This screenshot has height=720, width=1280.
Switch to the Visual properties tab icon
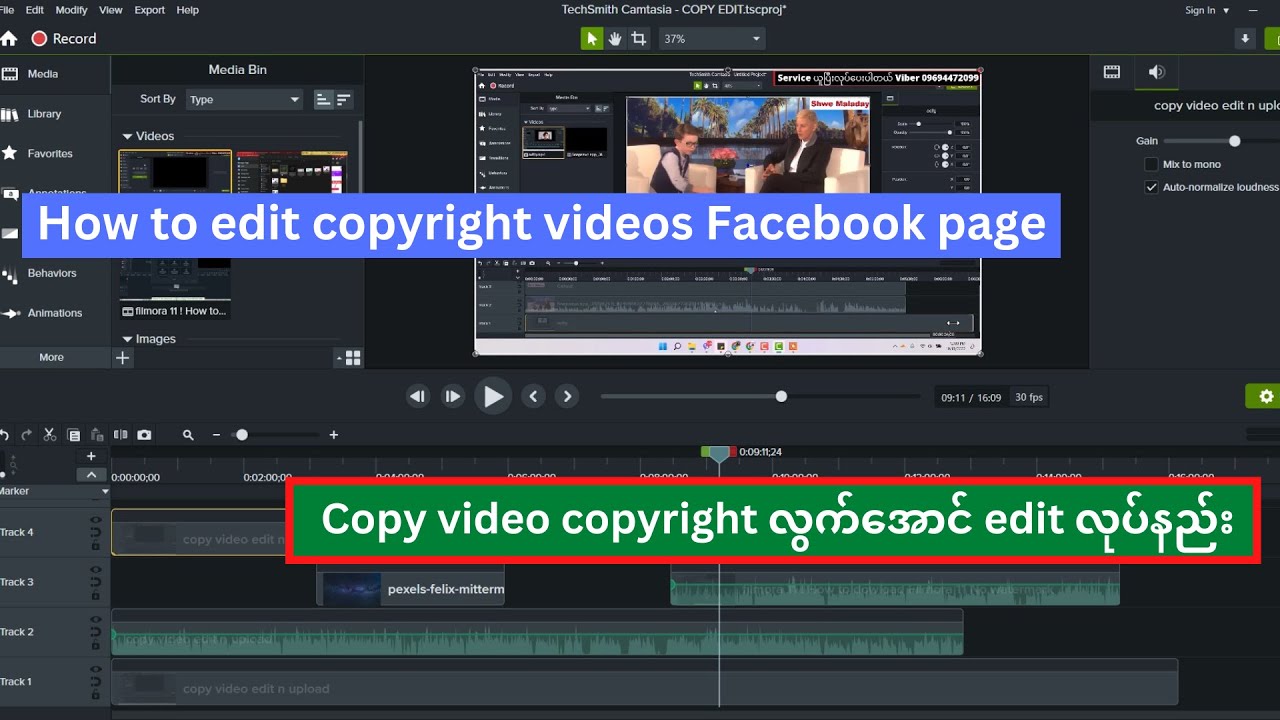pos(1112,72)
